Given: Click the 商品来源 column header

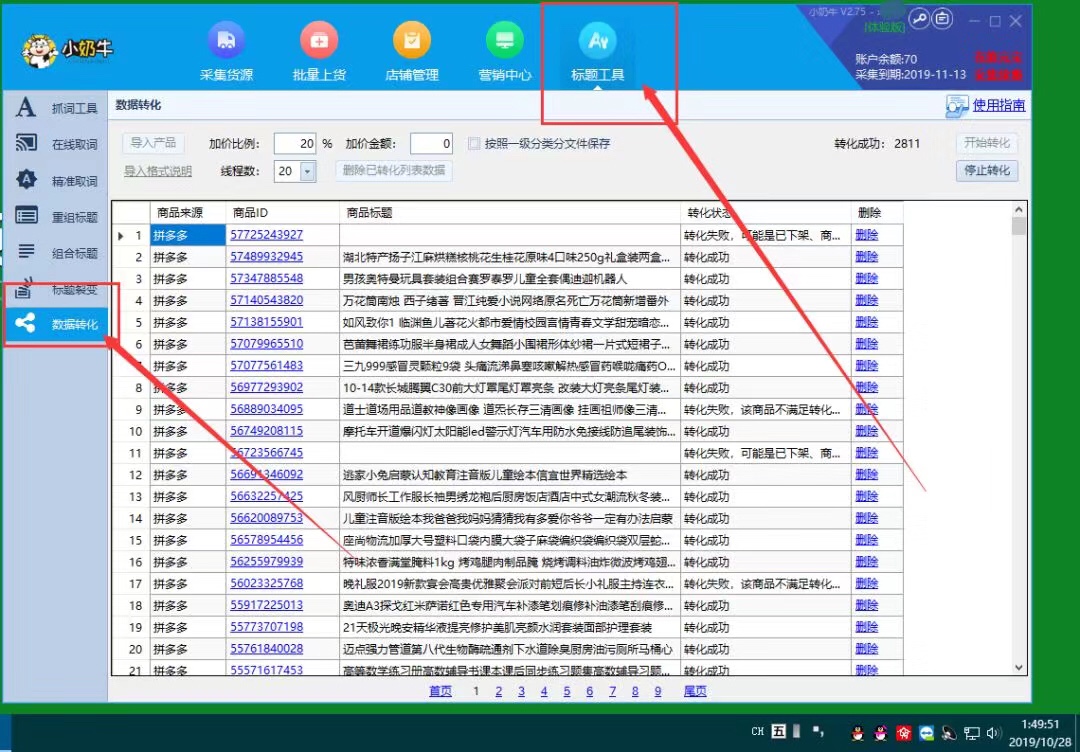Looking at the screenshot, I should point(187,213).
